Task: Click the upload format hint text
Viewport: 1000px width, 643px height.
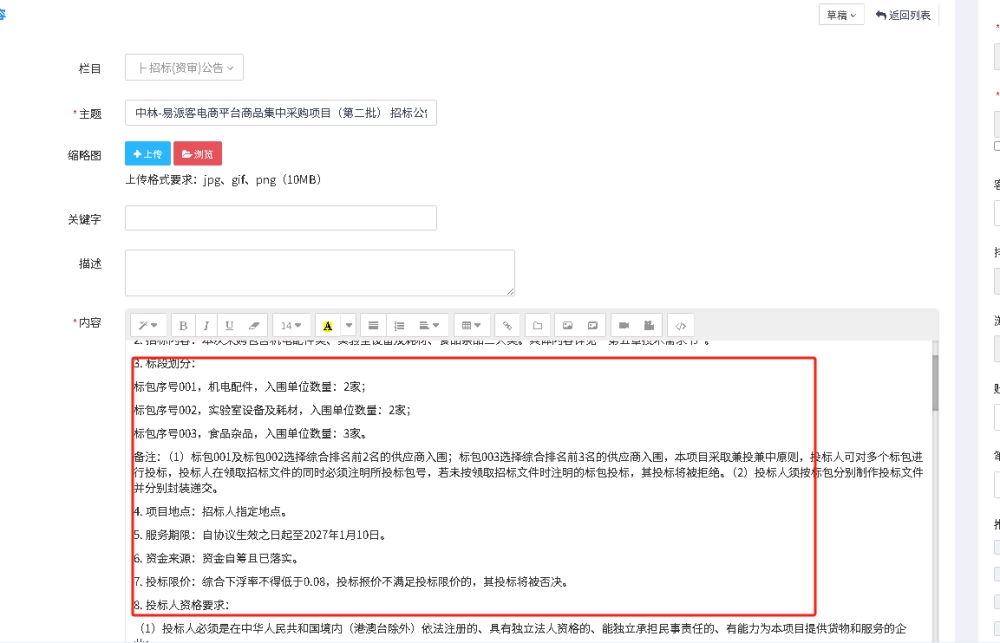Action: (223, 180)
